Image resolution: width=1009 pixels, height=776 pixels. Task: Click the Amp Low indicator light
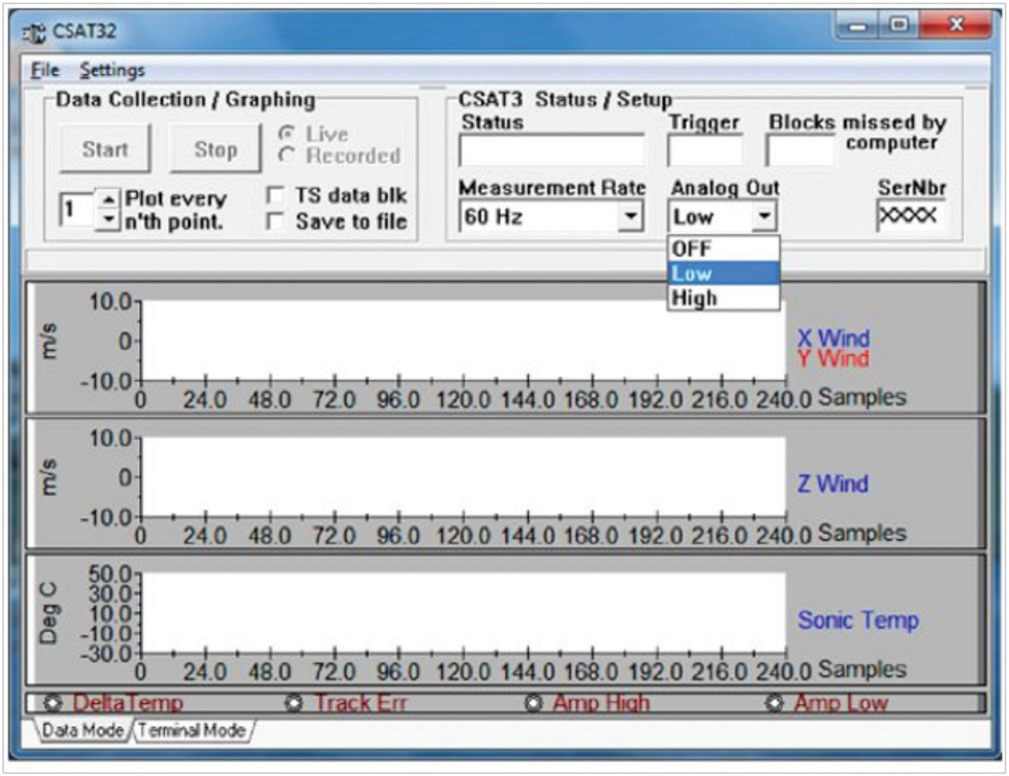(774, 703)
